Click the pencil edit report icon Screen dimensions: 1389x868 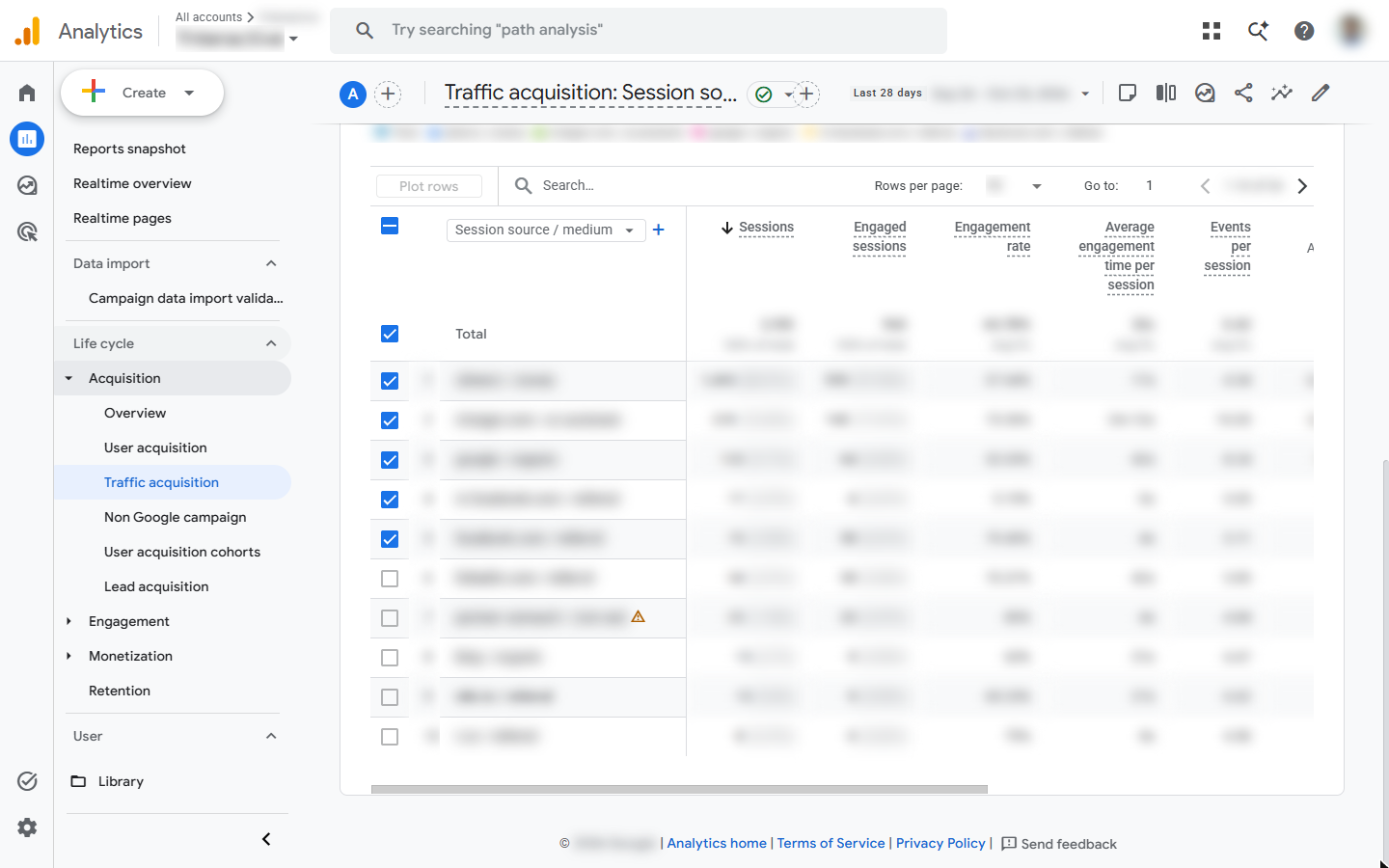tap(1321, 93)
